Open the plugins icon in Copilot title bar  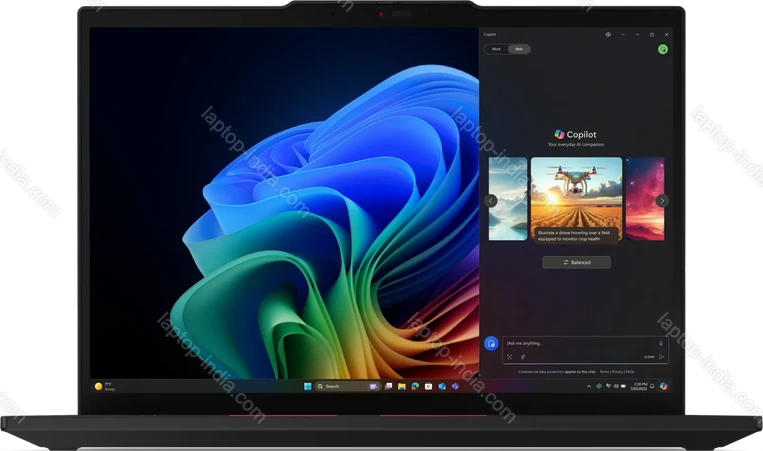click(x=608, y=35)
